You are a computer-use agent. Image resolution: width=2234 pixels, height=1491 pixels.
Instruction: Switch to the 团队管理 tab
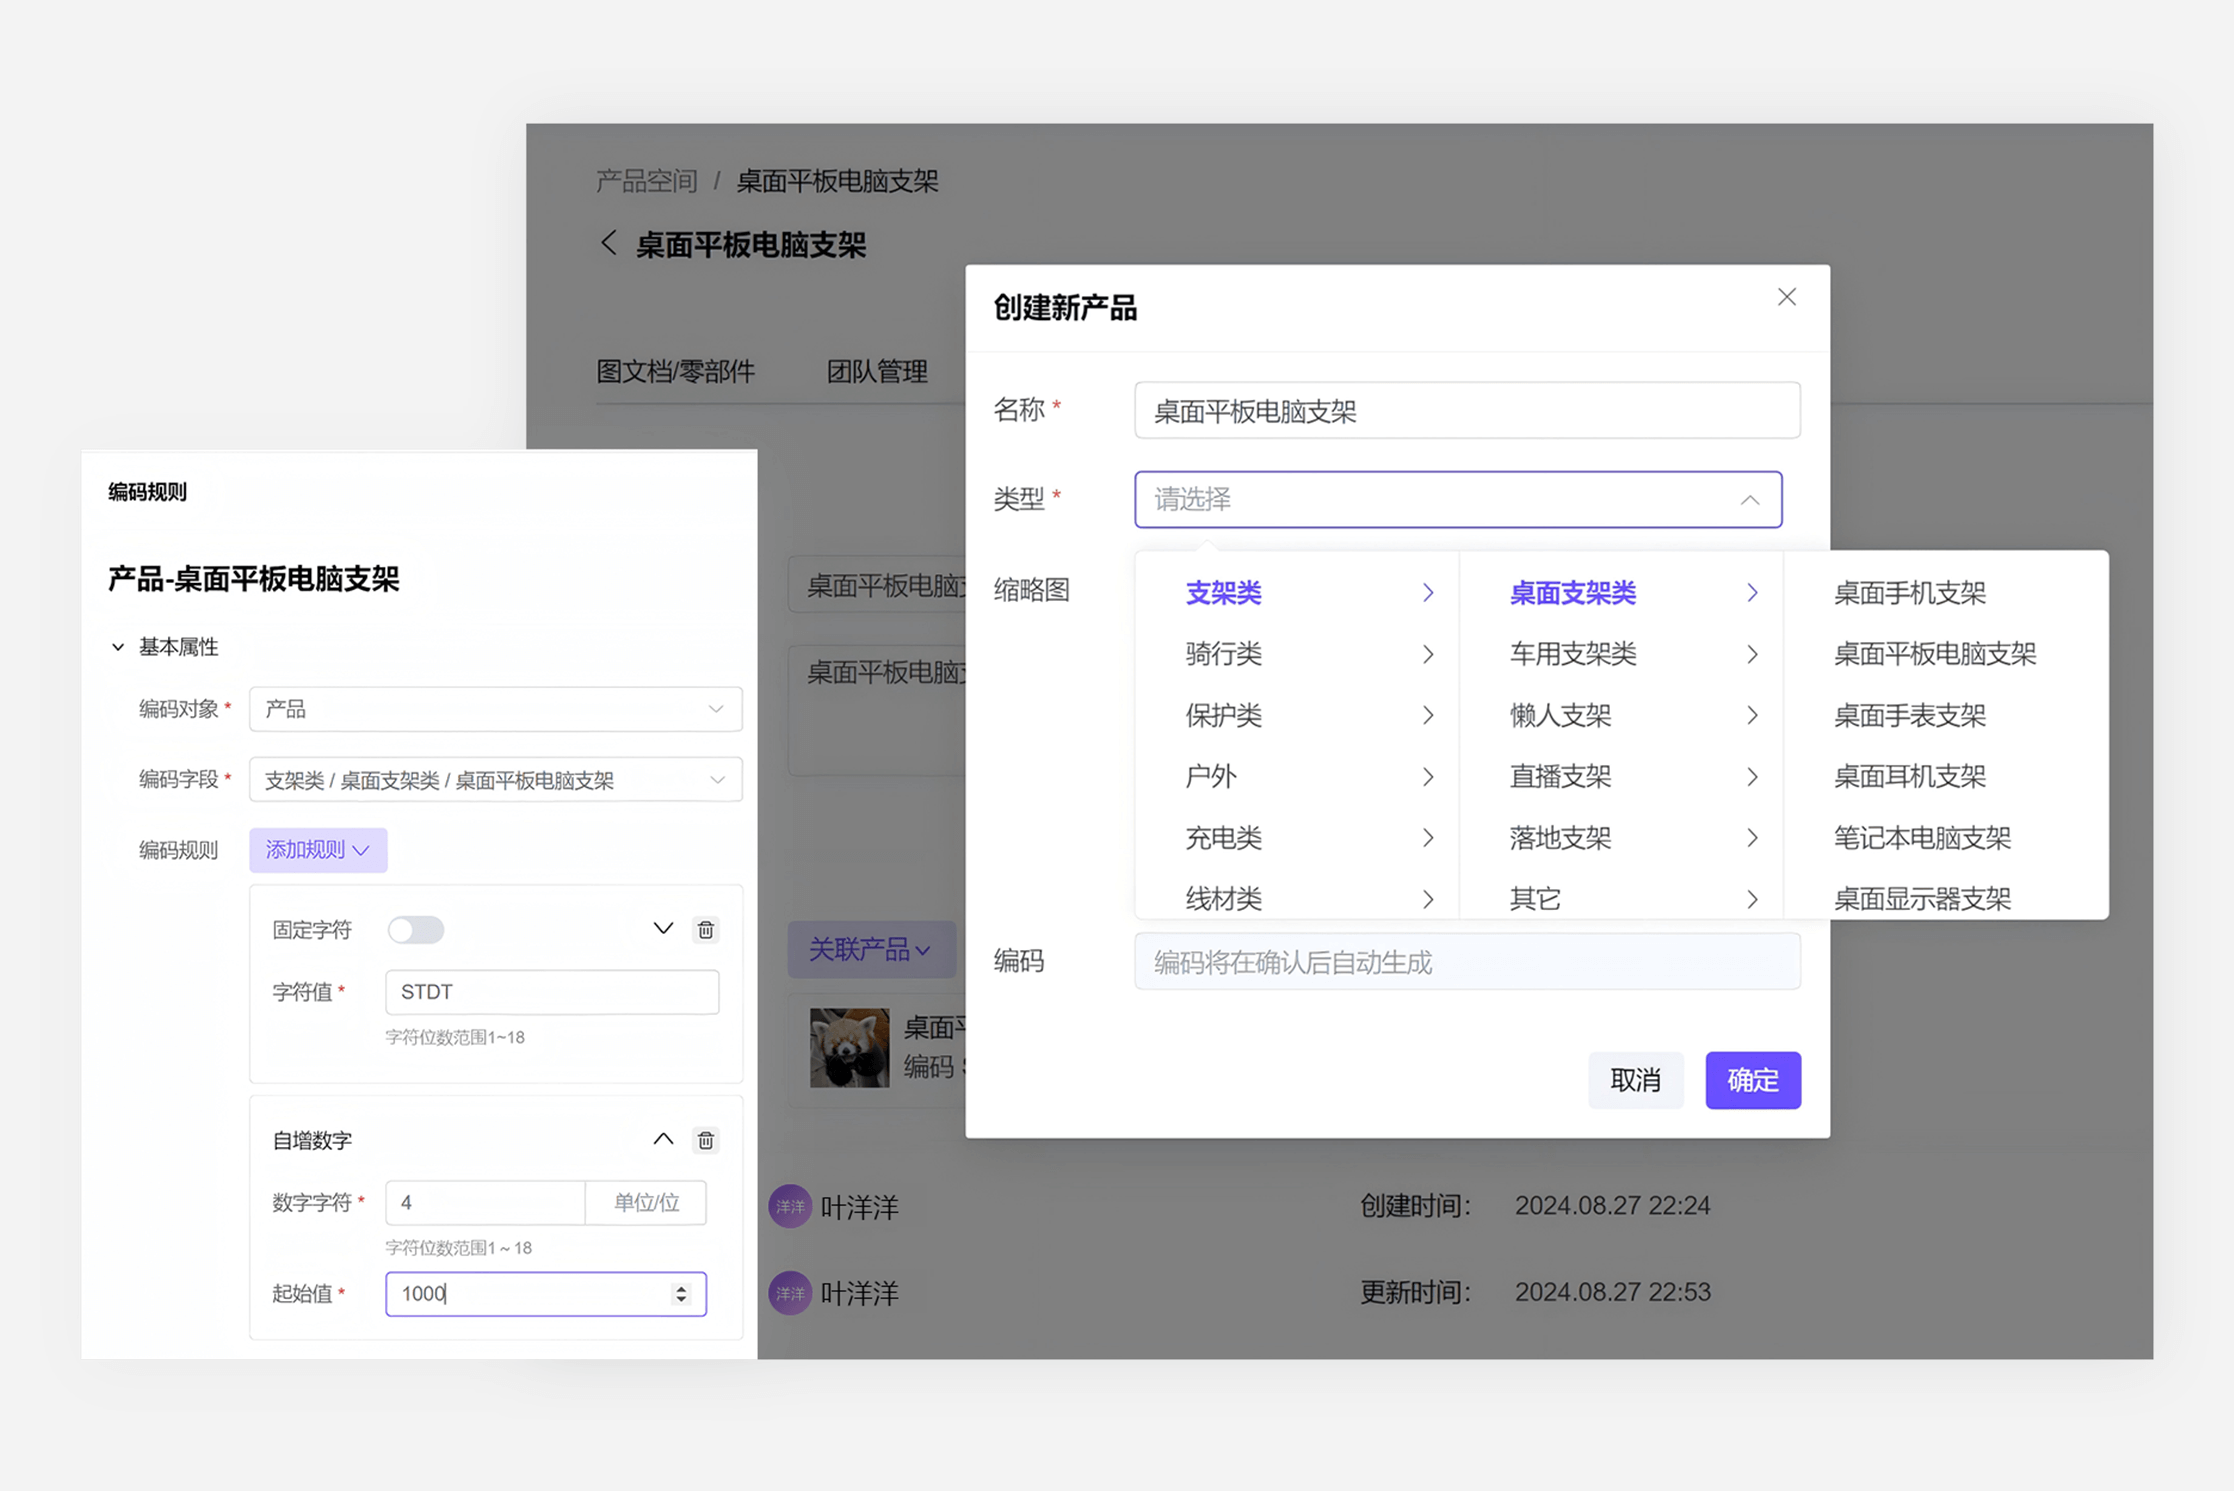877,370
